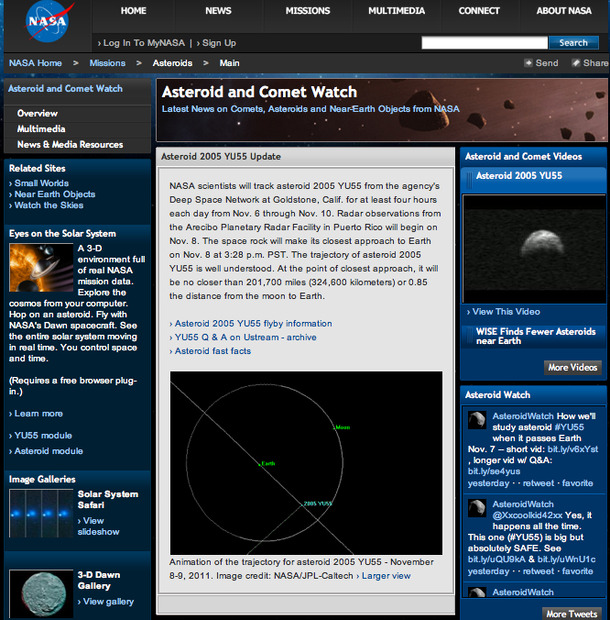The width and height of the screenshot is (610, 620).
Task: Click AsteroidWatch avatar beside @Xxcoolkid42xx tweet
Action: (x=477, y=508)
